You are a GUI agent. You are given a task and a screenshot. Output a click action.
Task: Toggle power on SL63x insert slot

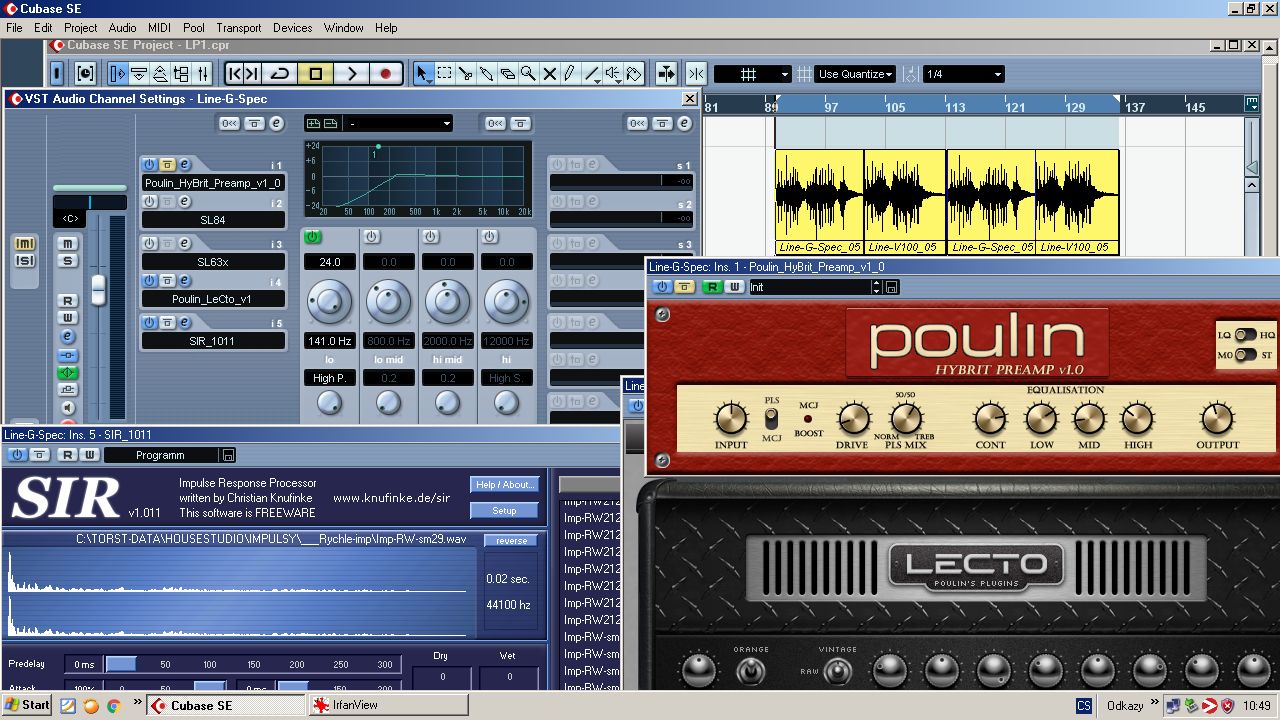(149, 243)
